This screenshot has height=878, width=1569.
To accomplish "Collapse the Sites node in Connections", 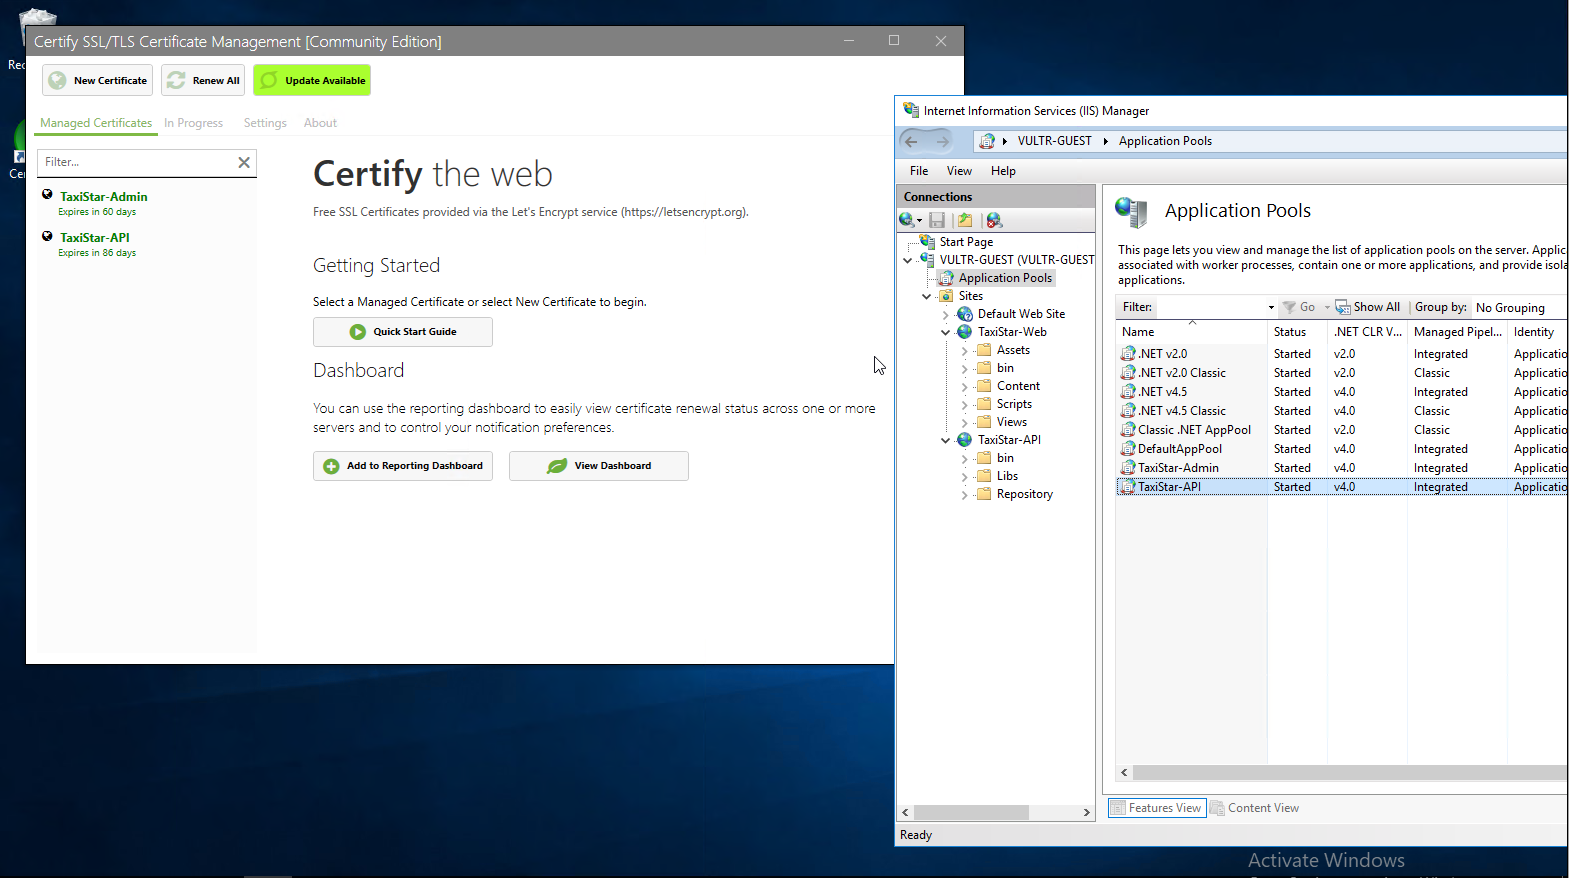I will [x=926, y=296].
